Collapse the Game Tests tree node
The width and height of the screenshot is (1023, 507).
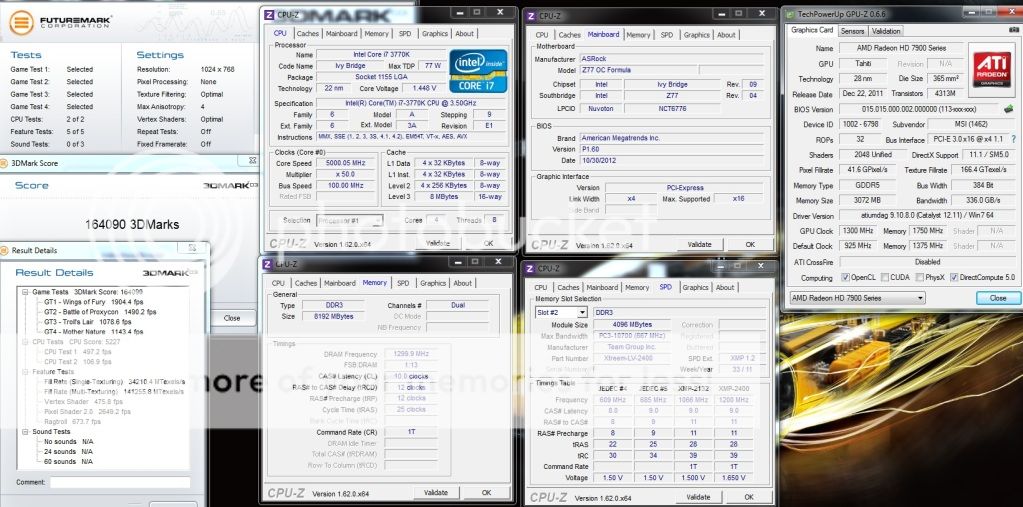point(24,291)
